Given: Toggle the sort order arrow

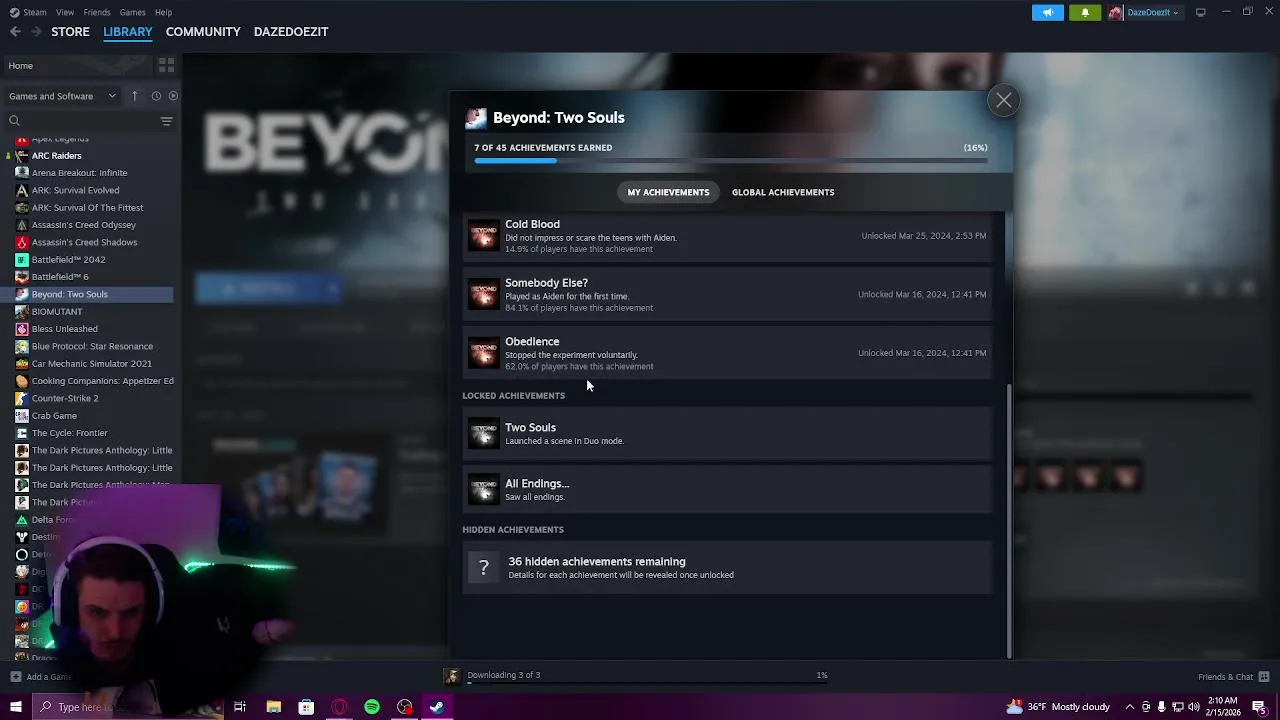Looking at the screenshot, I should (x=135, y=96).
